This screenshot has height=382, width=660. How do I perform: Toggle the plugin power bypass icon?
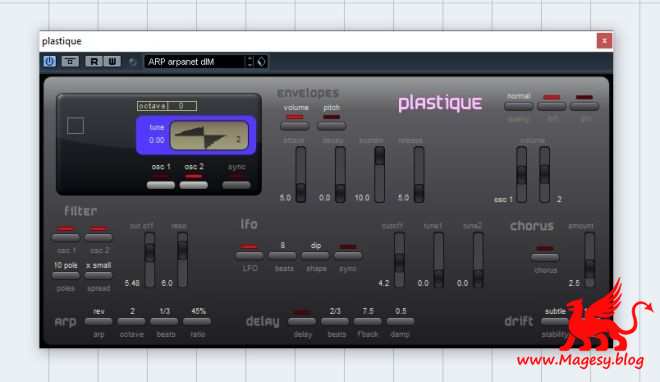click(x=50, y=61)
